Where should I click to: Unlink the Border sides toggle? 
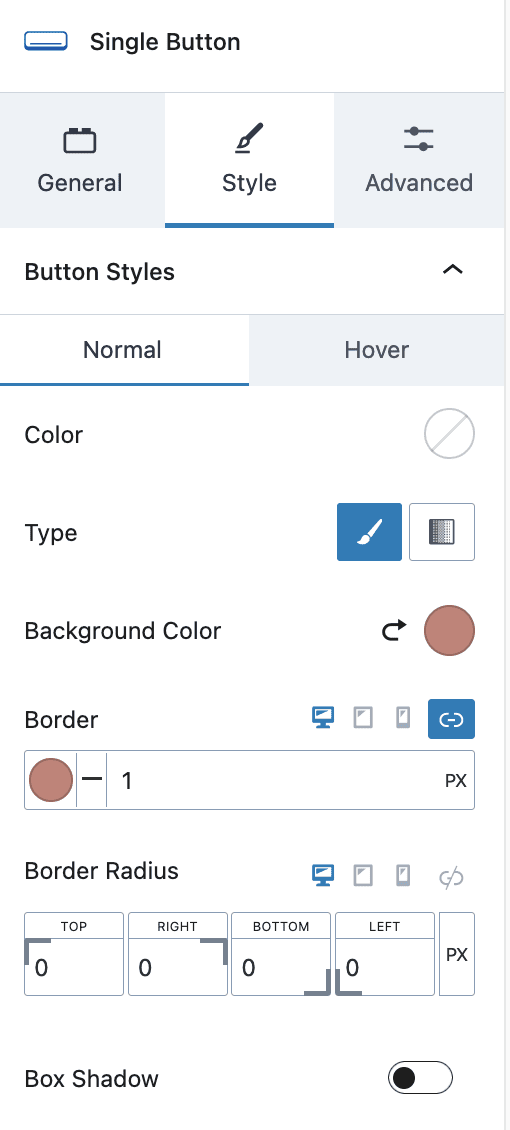tap(451, 719)
